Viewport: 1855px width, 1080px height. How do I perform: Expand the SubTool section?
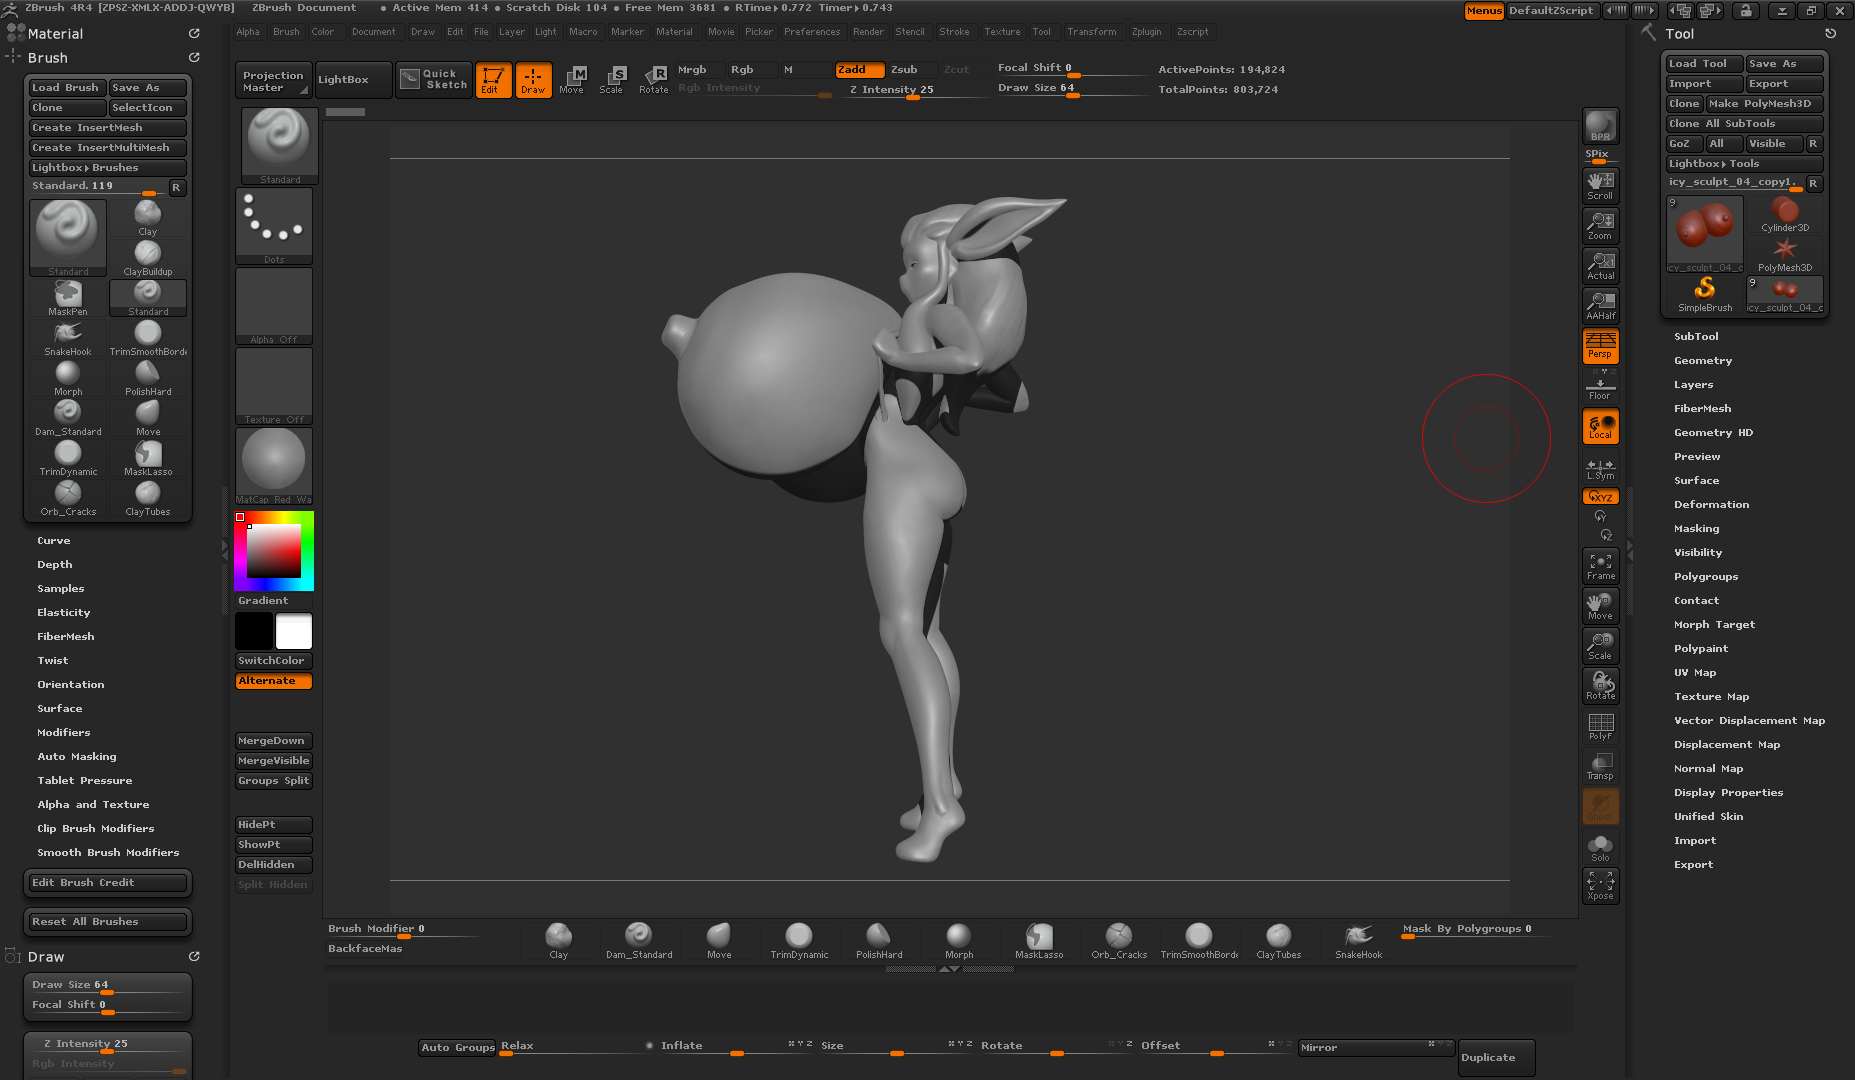pos(1696,337)
